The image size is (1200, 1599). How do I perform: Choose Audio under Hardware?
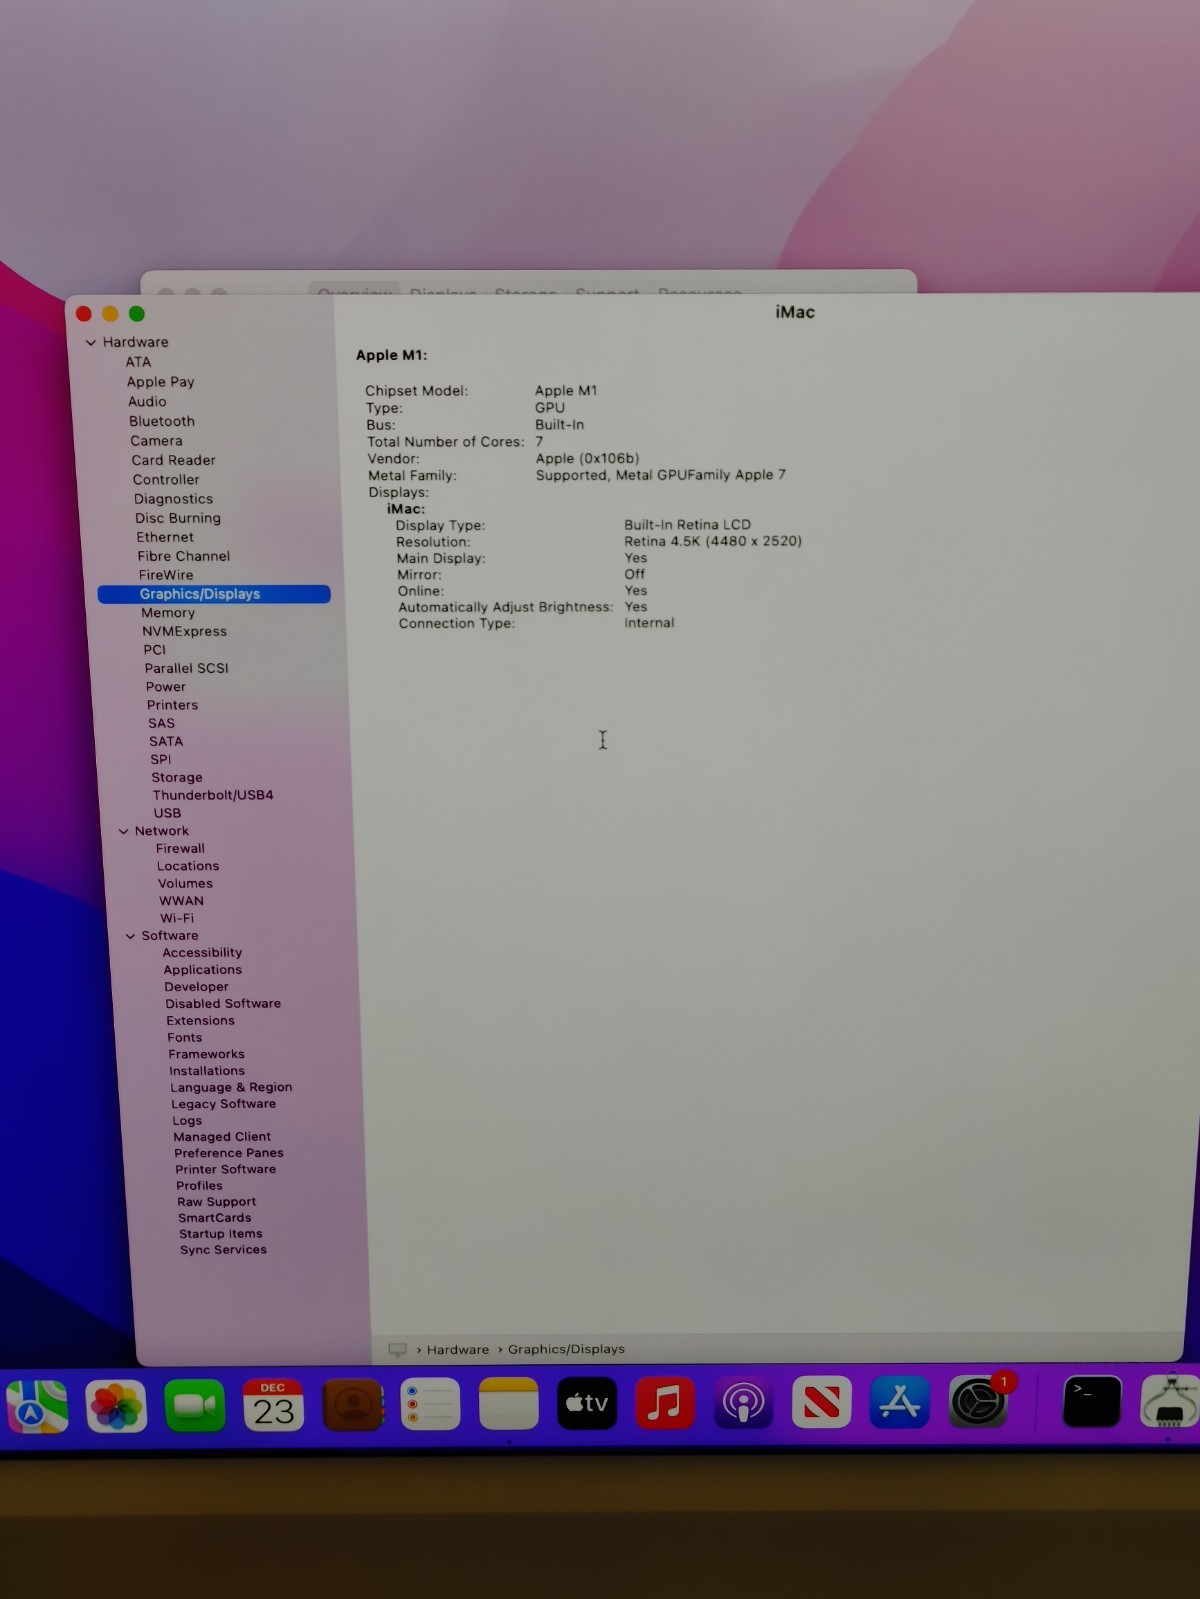(147, 401)
